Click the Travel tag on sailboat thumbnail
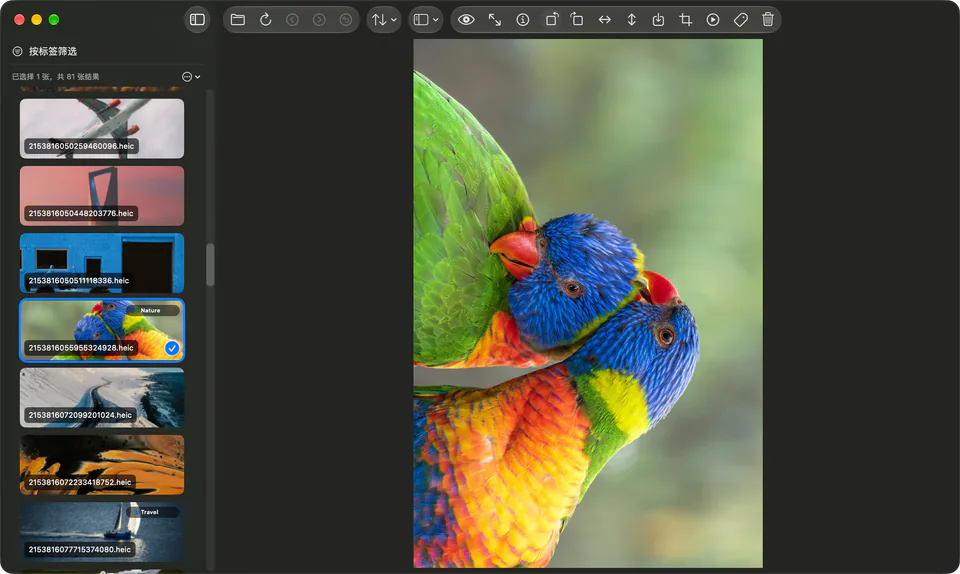This screenshot has width=960, height=574. [x=149, y=512]
